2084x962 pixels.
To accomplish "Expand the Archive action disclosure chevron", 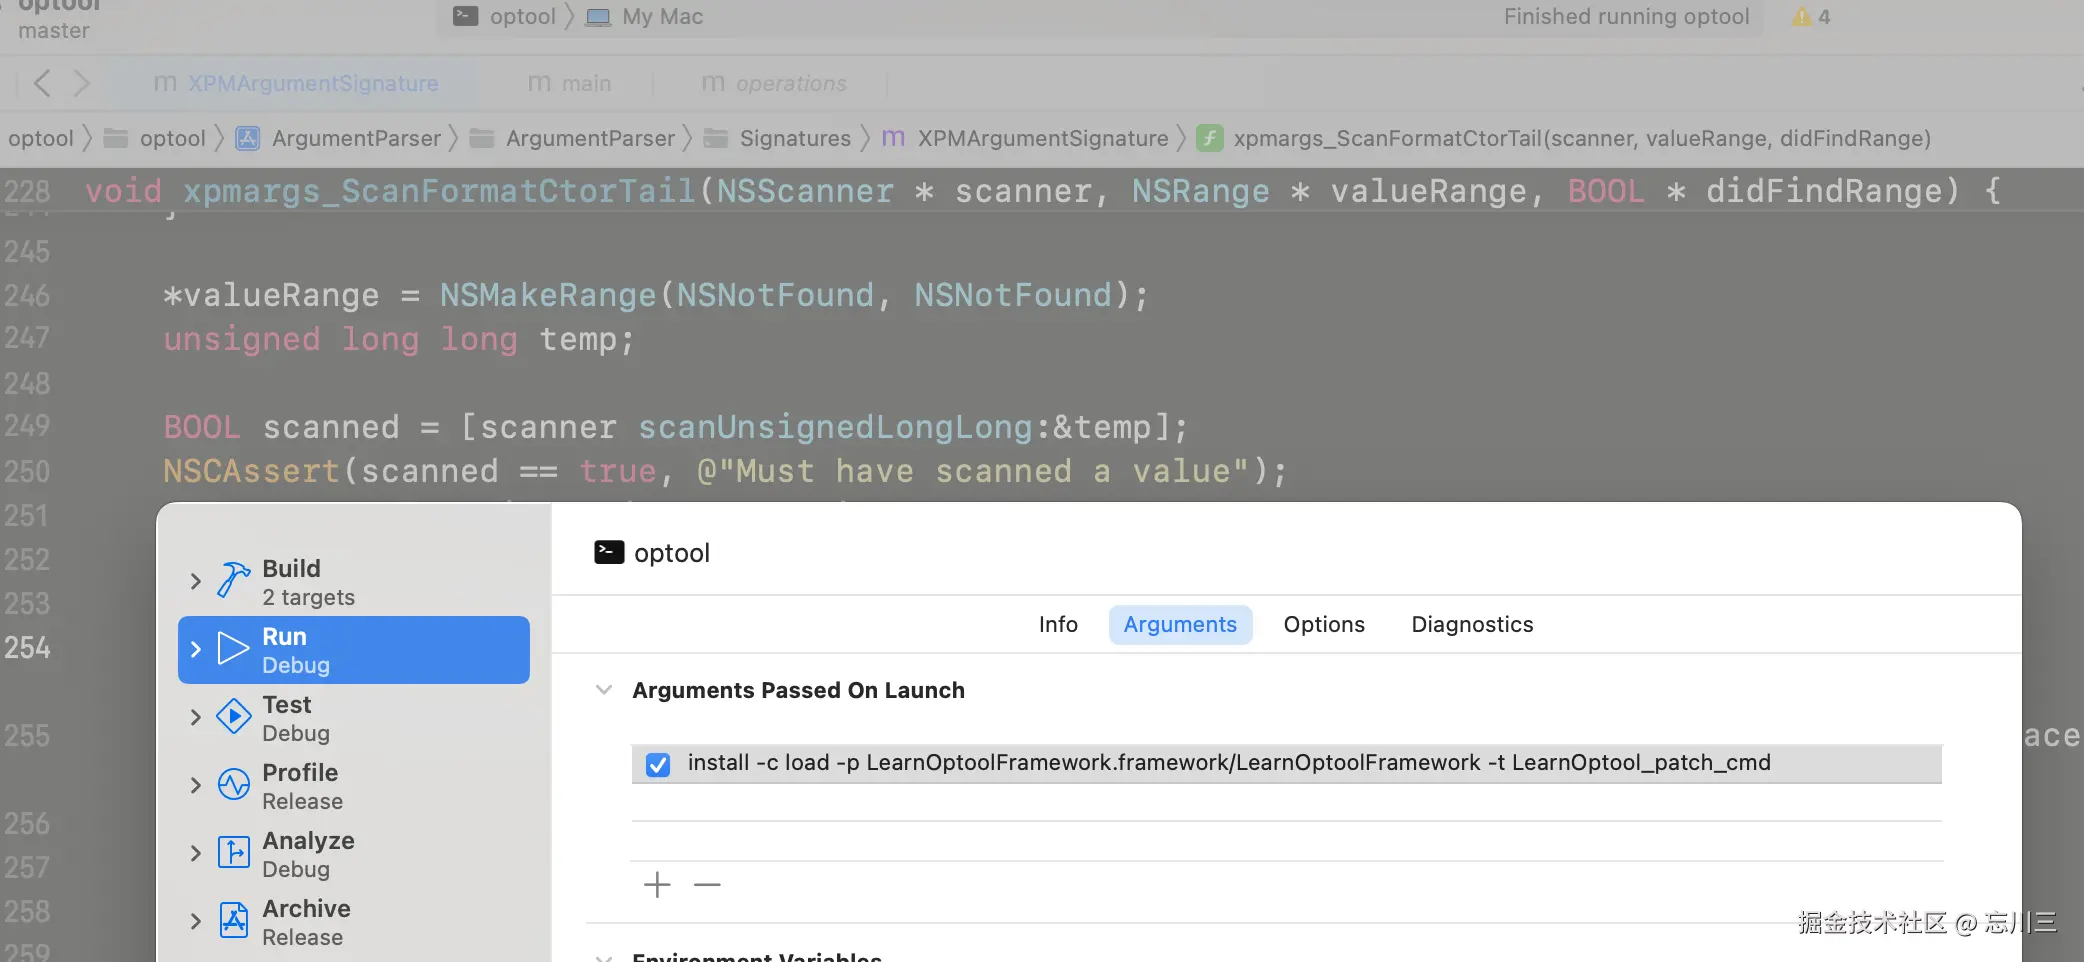I will [196, 921].
